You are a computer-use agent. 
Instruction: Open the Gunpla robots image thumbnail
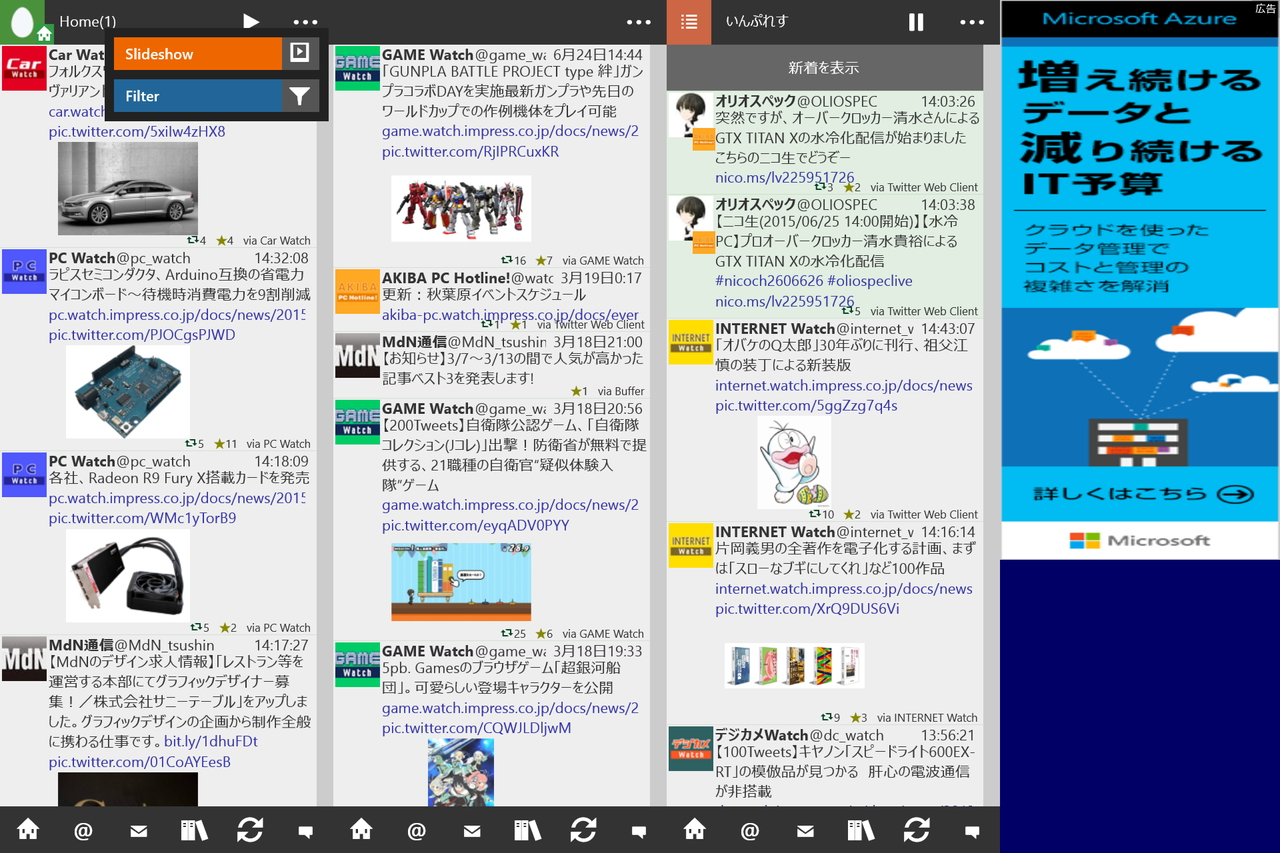click(461, 209)
